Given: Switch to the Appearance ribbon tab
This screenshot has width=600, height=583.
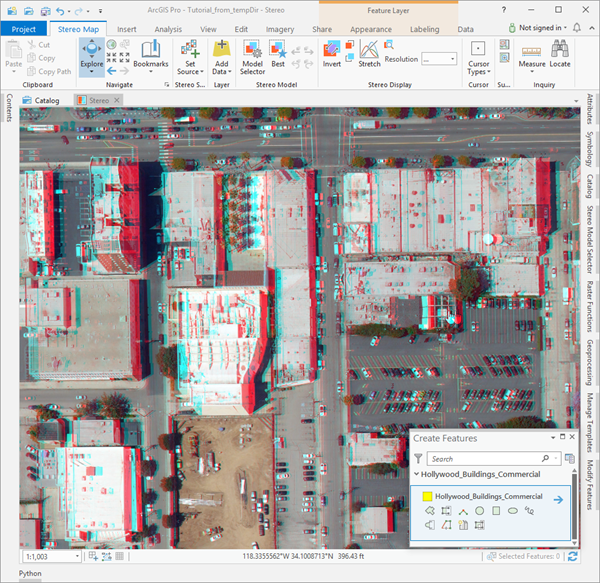Looking at the screenshot, I should (371, 29).
